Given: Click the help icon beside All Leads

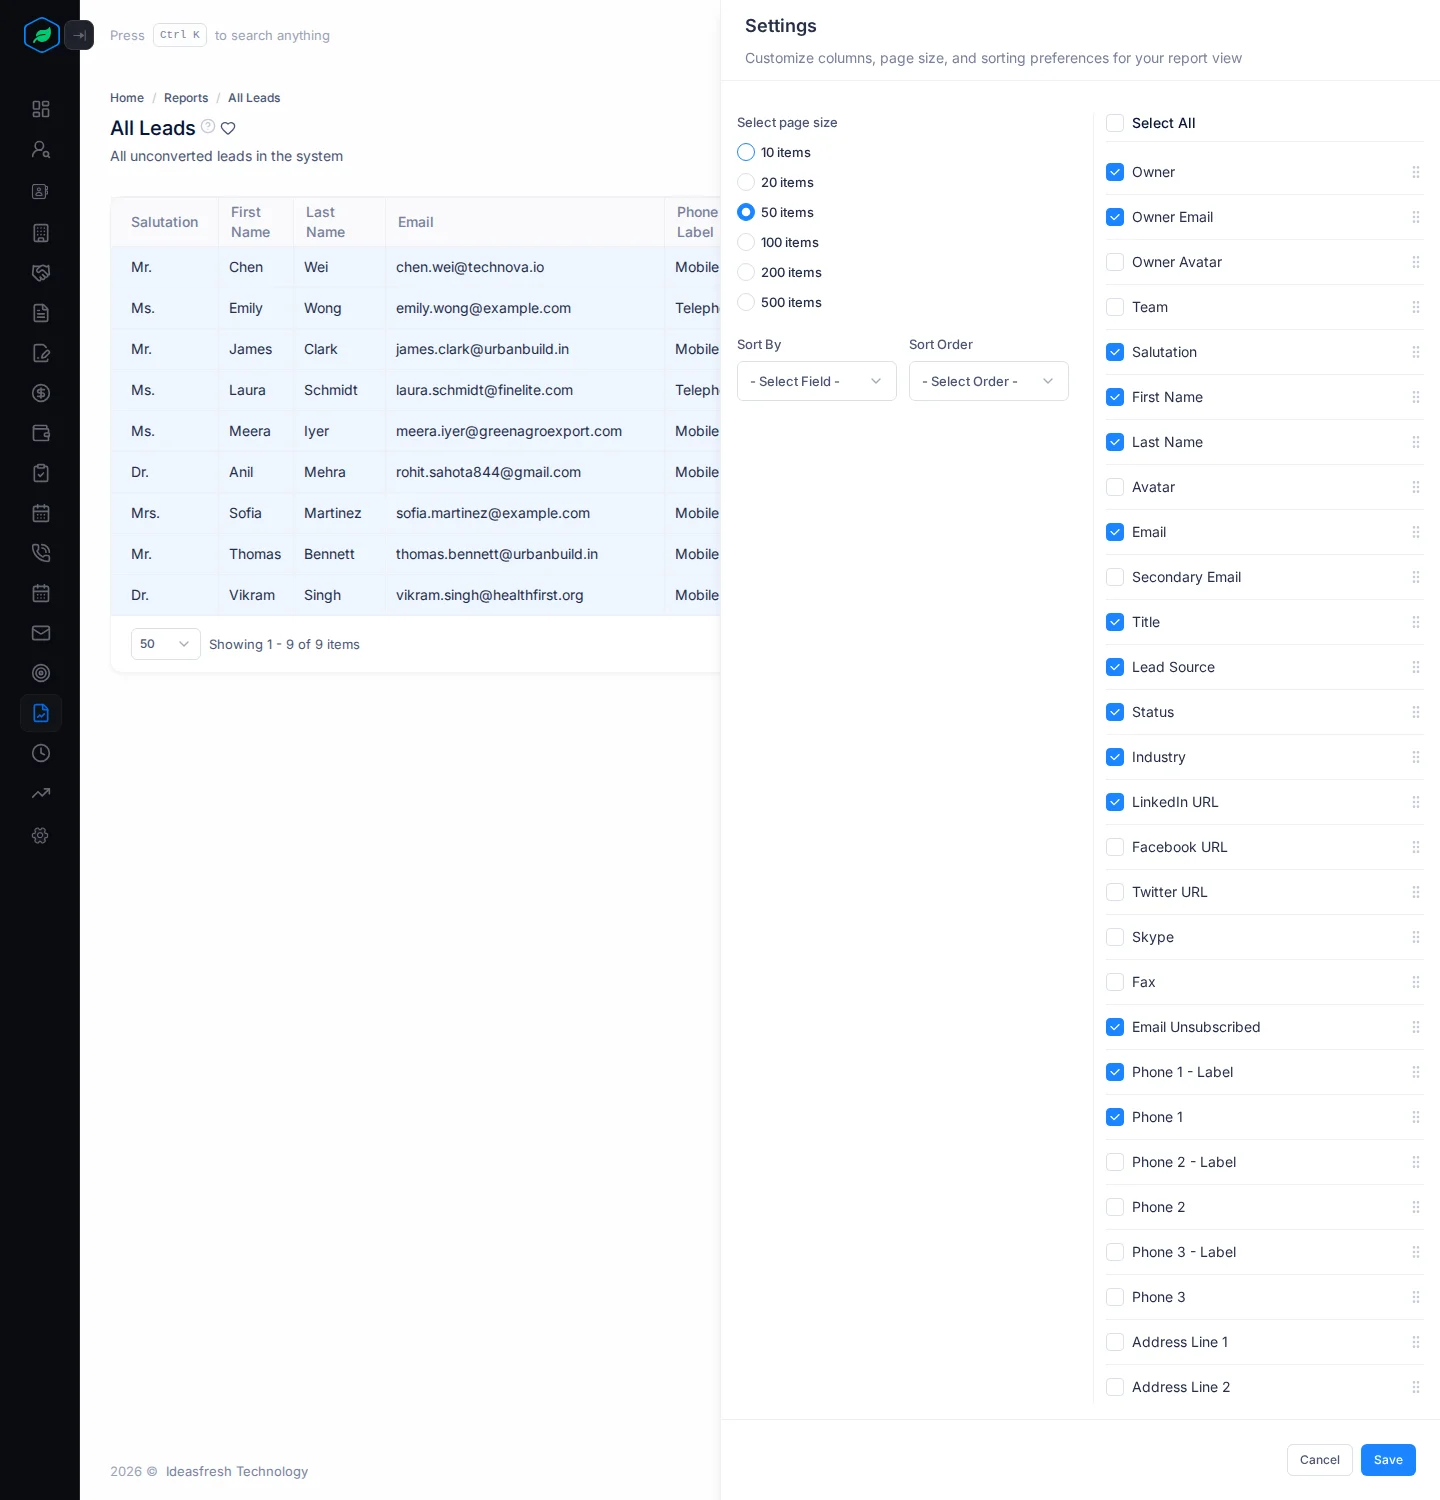Looking at the screenshot, I should (x=208, y=126).
